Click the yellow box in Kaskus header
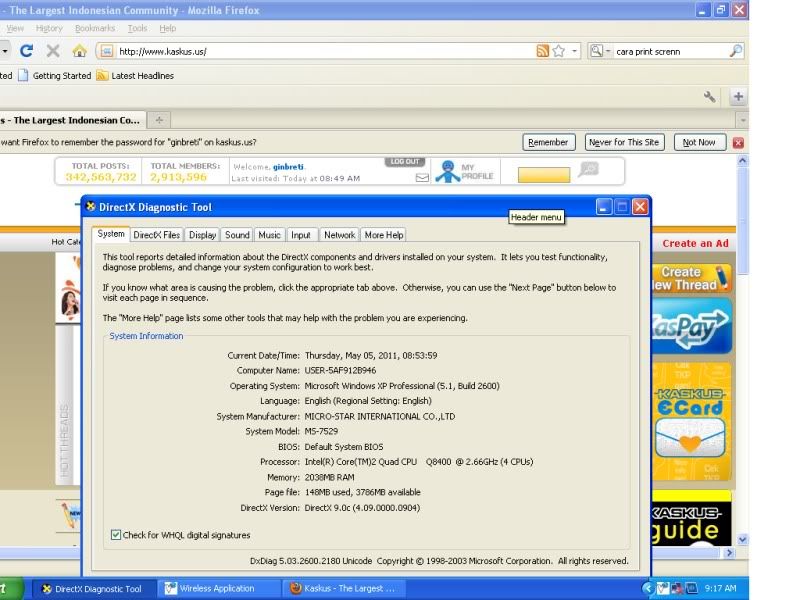Image resolution: width=800 pixels, height=600 pixels. (x=543, y=174)
